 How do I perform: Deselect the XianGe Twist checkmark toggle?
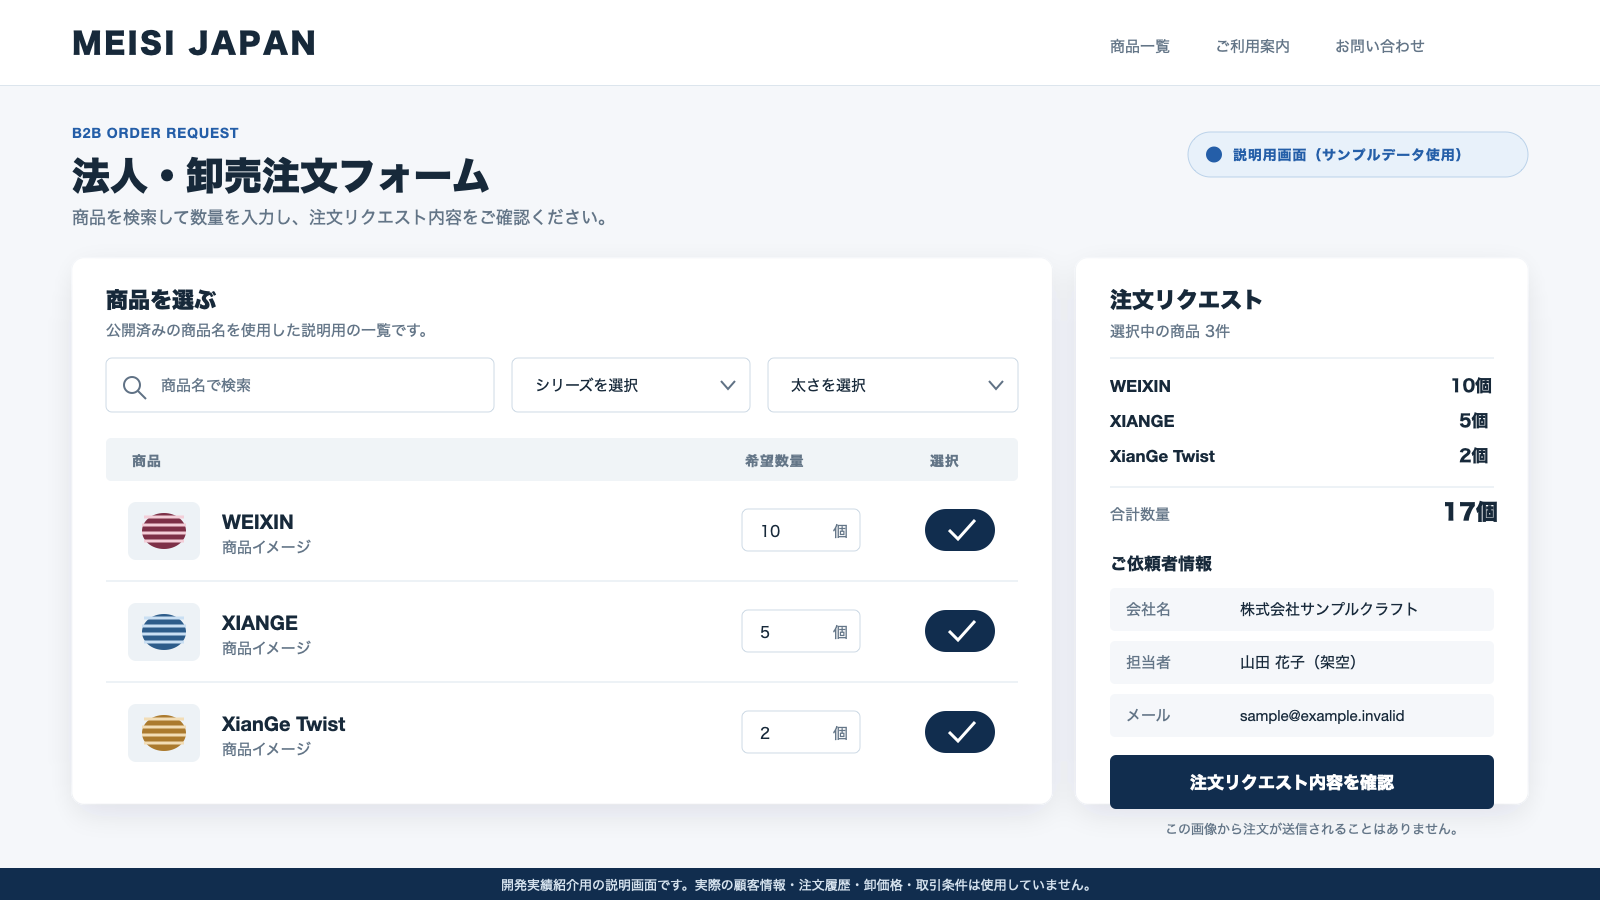(960, 732)
